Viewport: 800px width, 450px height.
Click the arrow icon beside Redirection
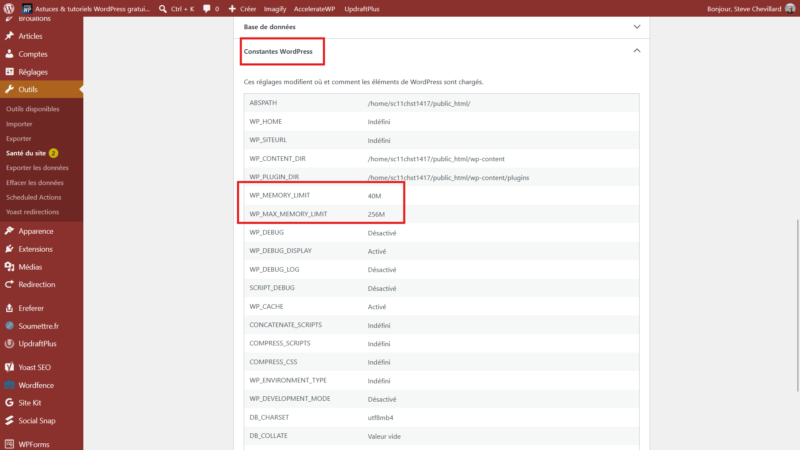coord(9,284)
